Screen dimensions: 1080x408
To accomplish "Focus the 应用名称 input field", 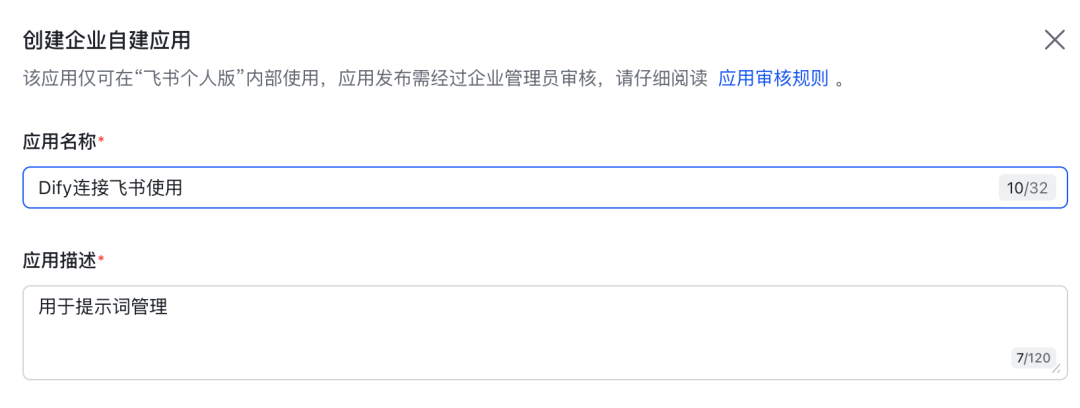I will click(x=546, y=187).
